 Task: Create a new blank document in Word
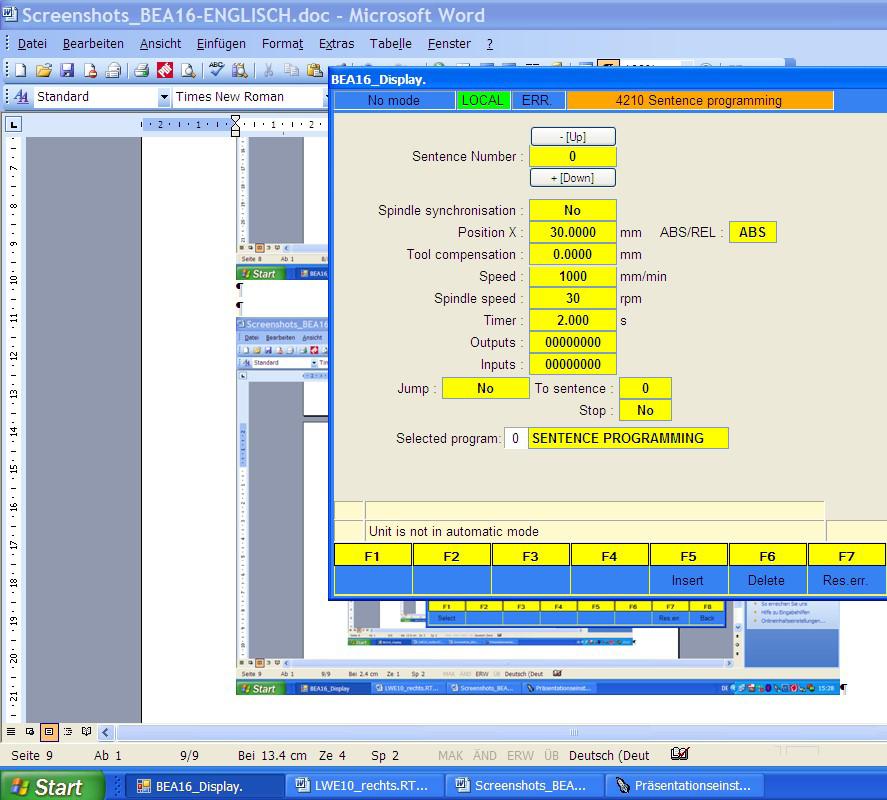coord(21,70)
